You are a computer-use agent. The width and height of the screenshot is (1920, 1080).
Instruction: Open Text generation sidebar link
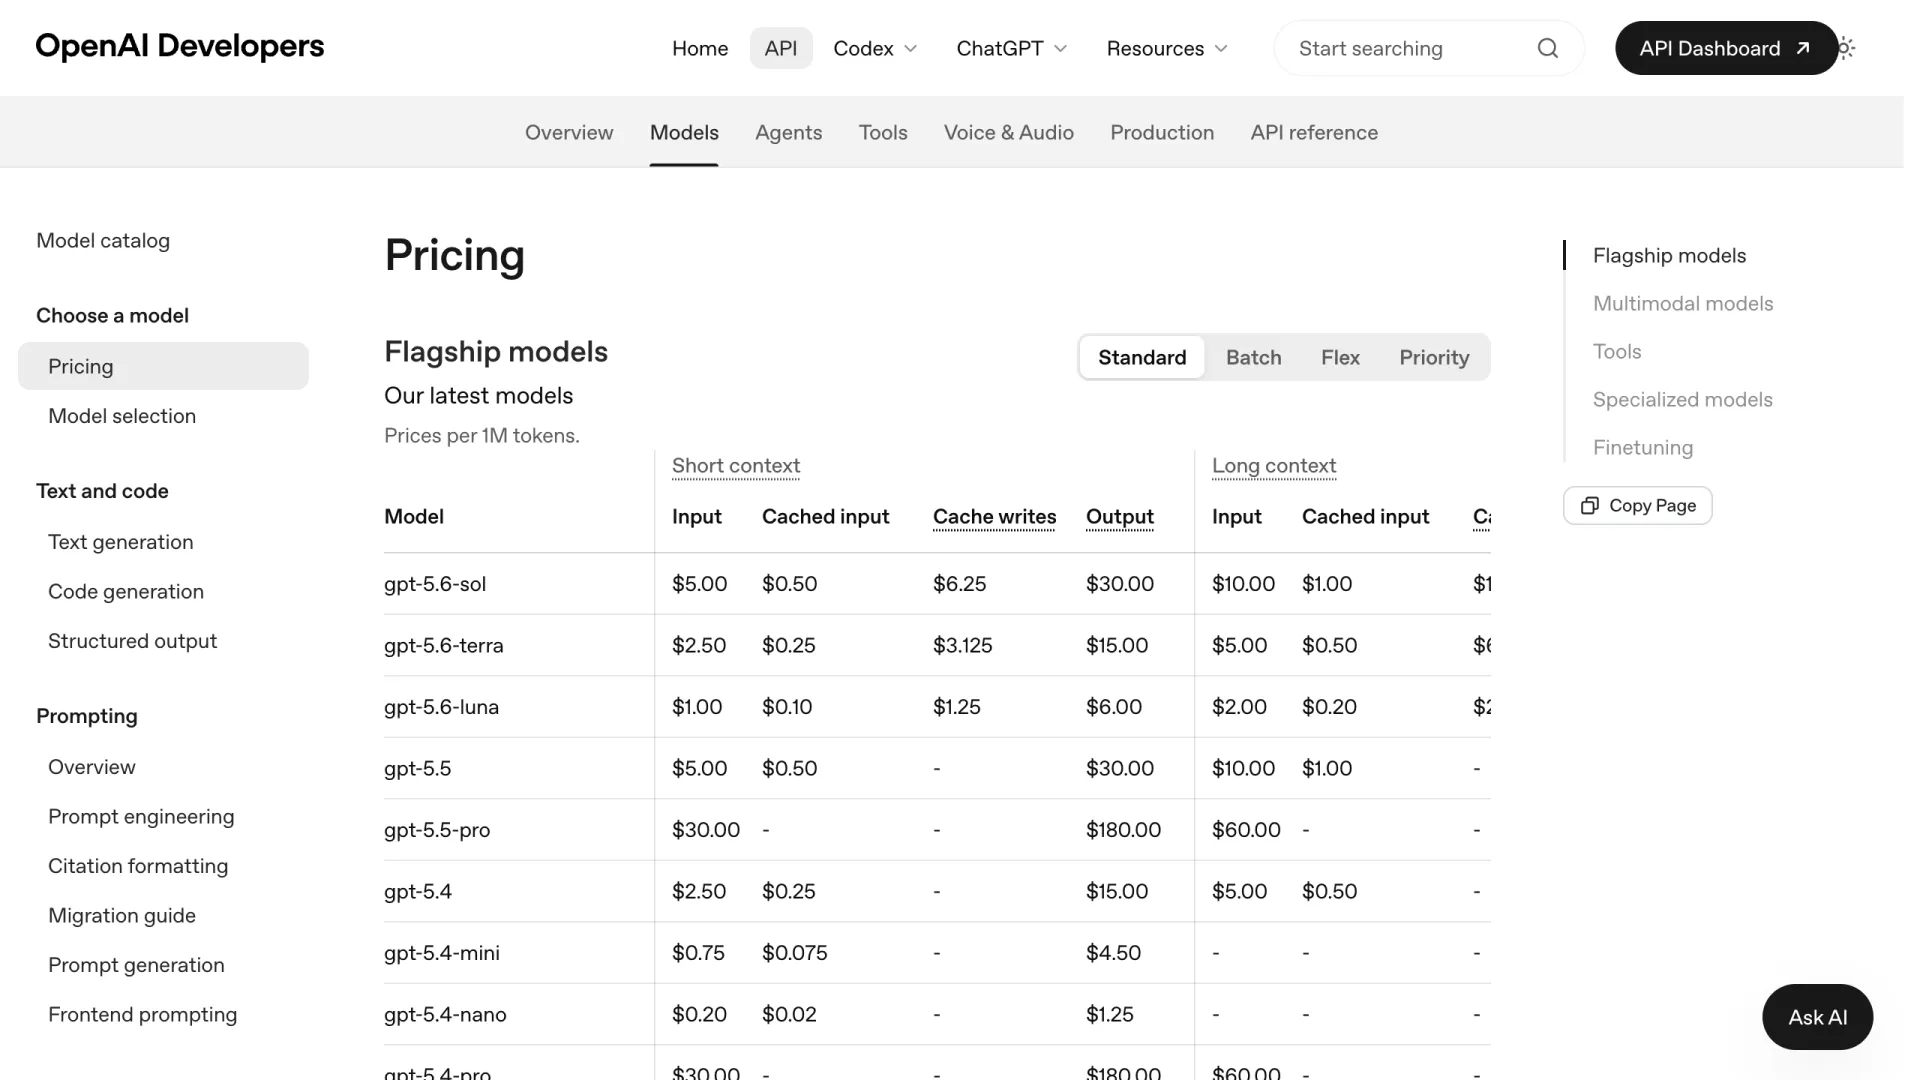(121, 542)
